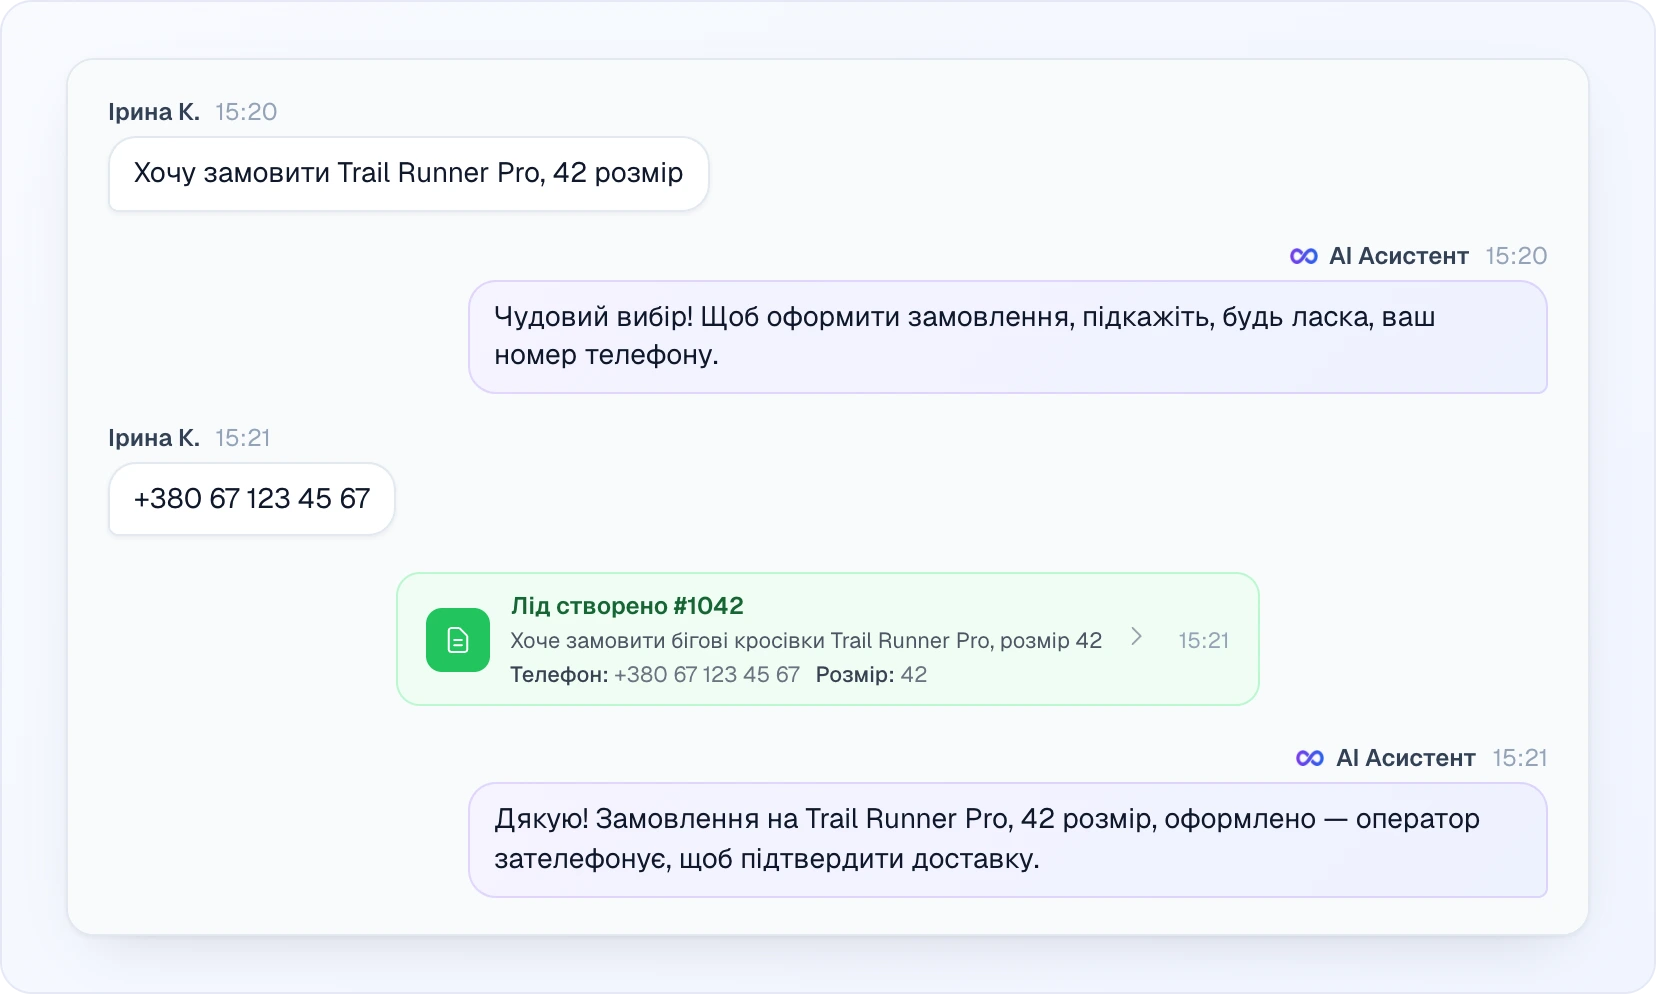
Task: Click timestamp 15:21 next to second Ірина К.
Action: coord(243,438)
